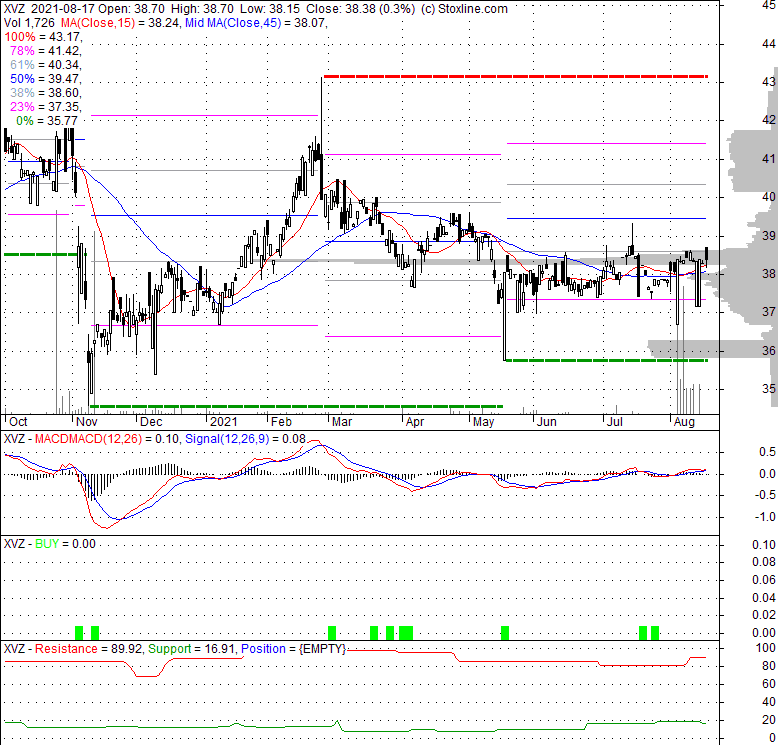
Task: Click the 'Nov' month label on time axis
Action: point(87,422)
